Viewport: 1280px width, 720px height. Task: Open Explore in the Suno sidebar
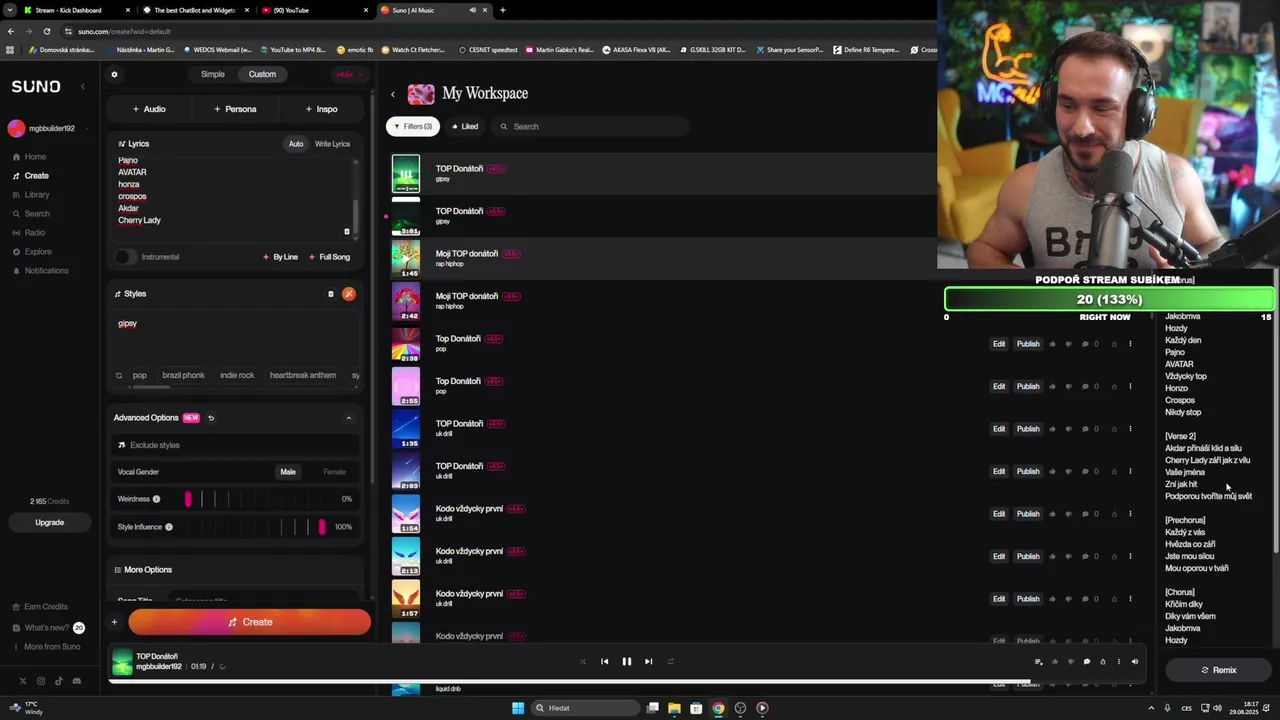(38, 252)
